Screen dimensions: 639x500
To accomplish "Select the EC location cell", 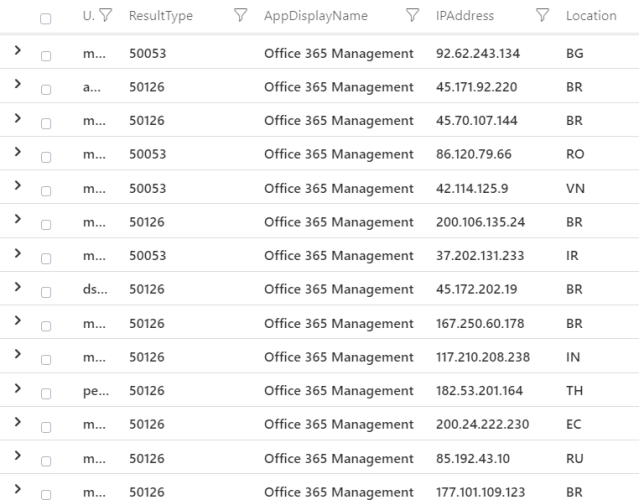I will coord(573,424).
